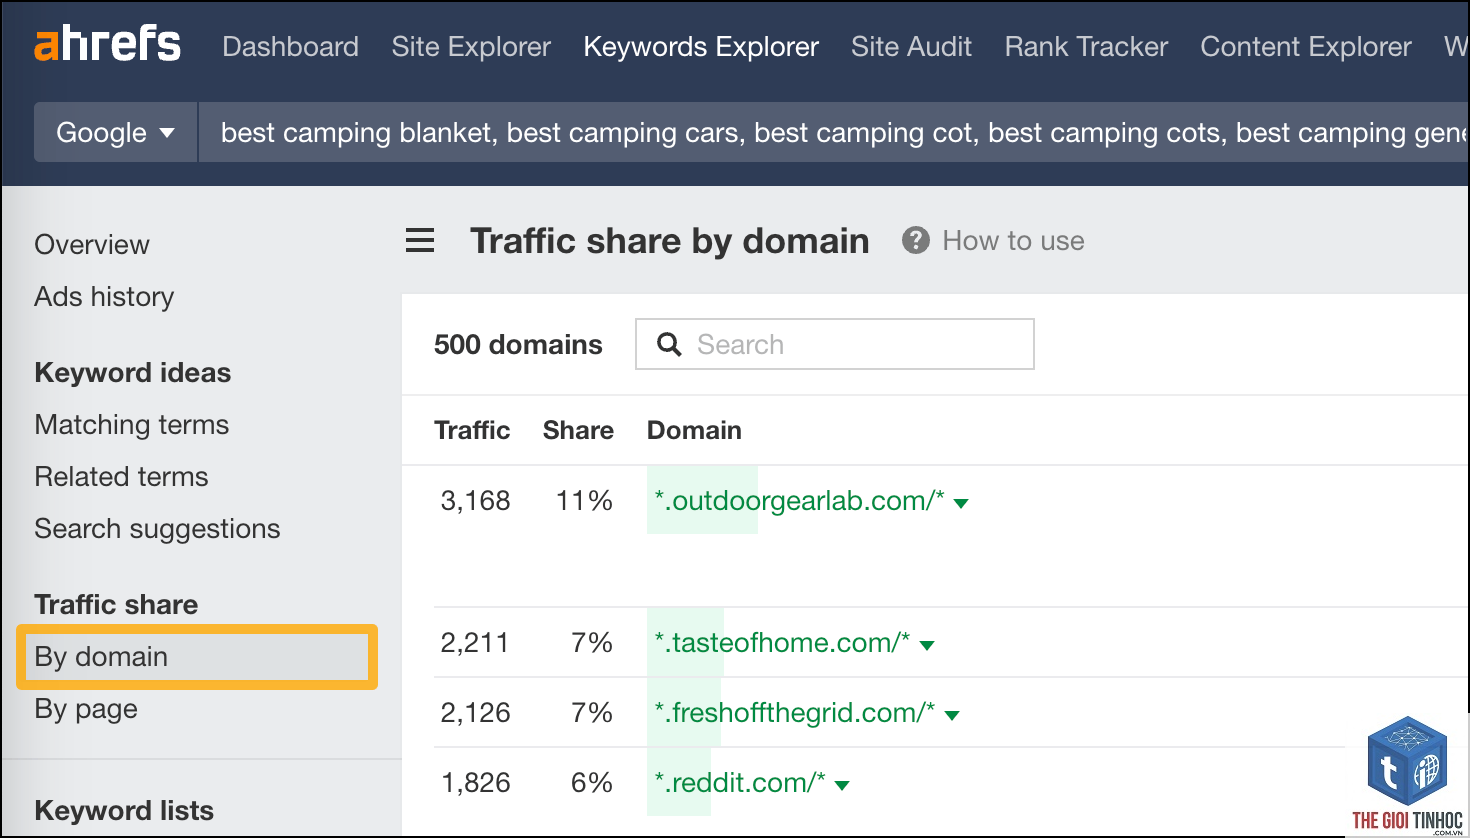Screen dimensions: 1470x838
Task: Open the *.outdoorgearlab.com/* domain link
Action: [x=799, y=500]
